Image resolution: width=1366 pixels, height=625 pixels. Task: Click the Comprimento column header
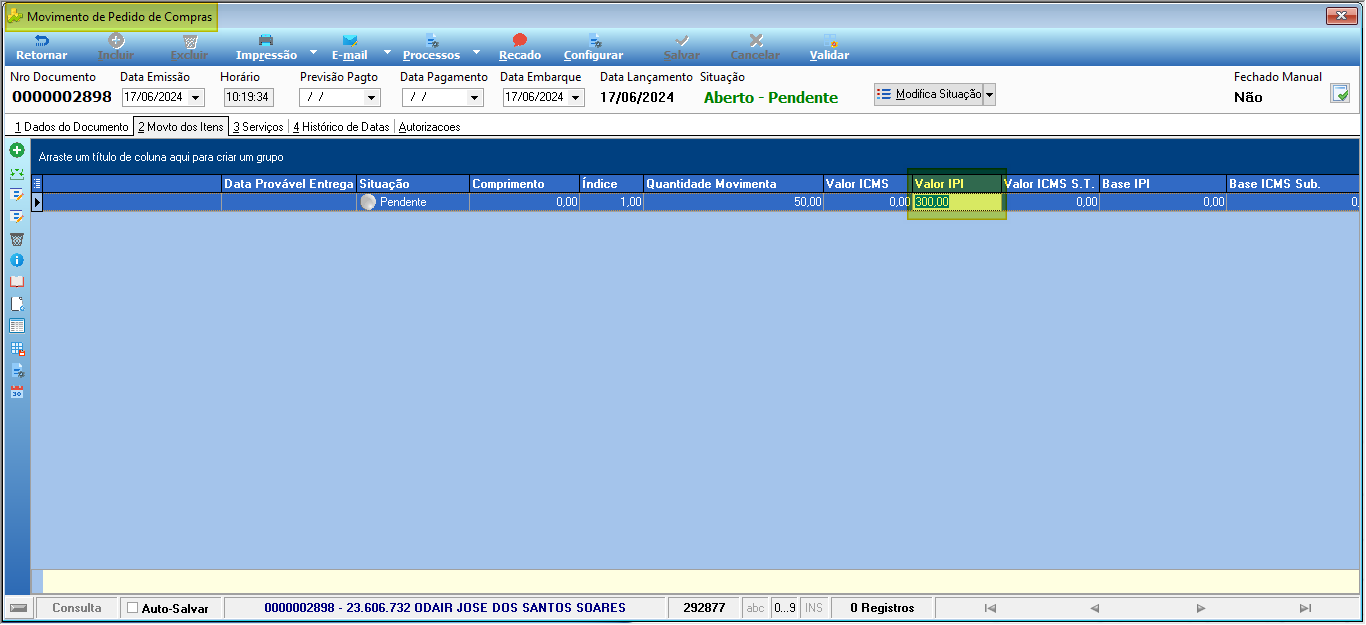(524, 184)
